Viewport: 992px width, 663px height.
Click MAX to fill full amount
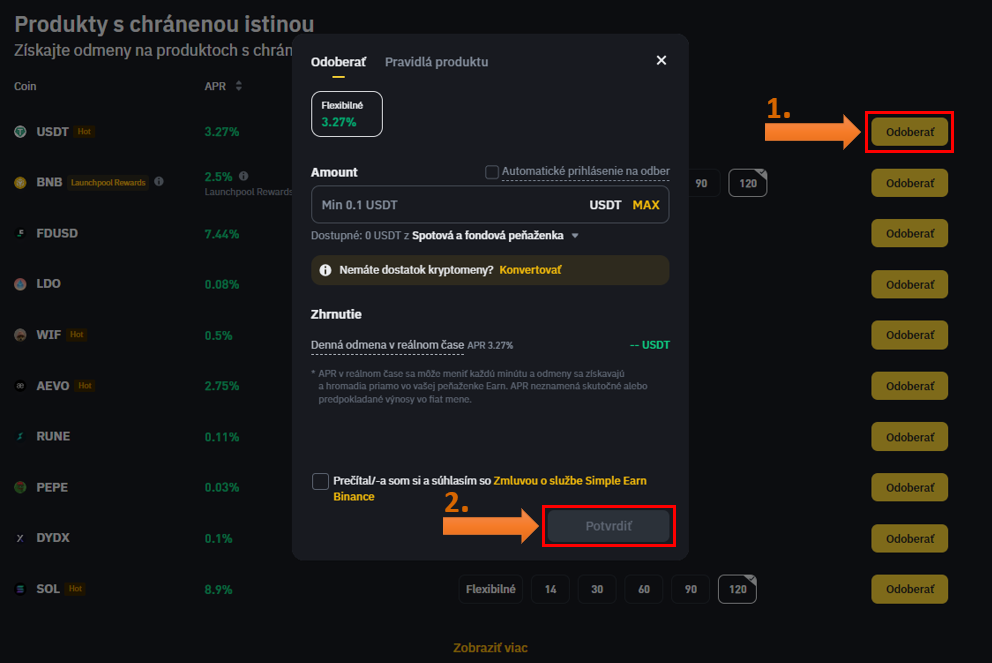coord(646,205)
